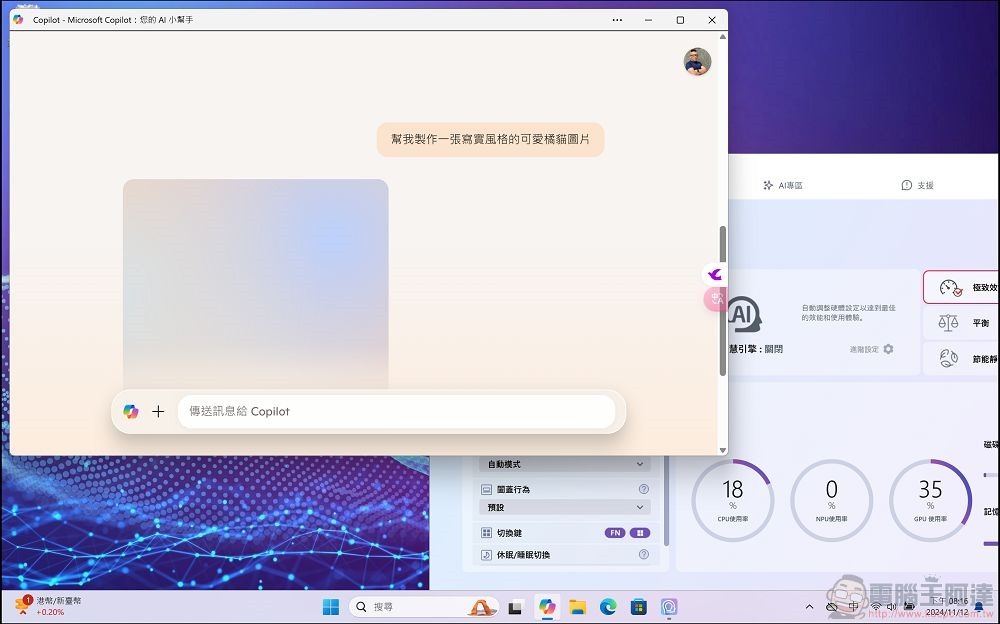Image resolution: width=1000 pixels, height=624 pixels.
Task: Show hidden system tray icons chevron
Action: pos(809,607)
